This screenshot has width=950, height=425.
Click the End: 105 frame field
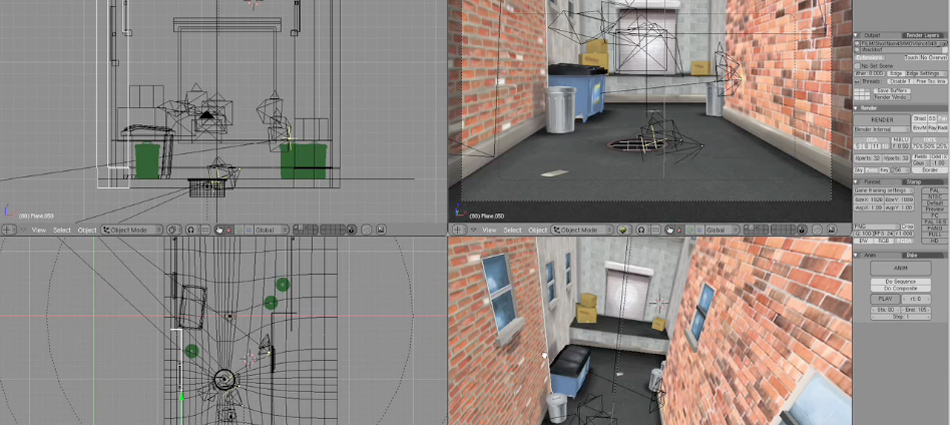tap(915, 310)
